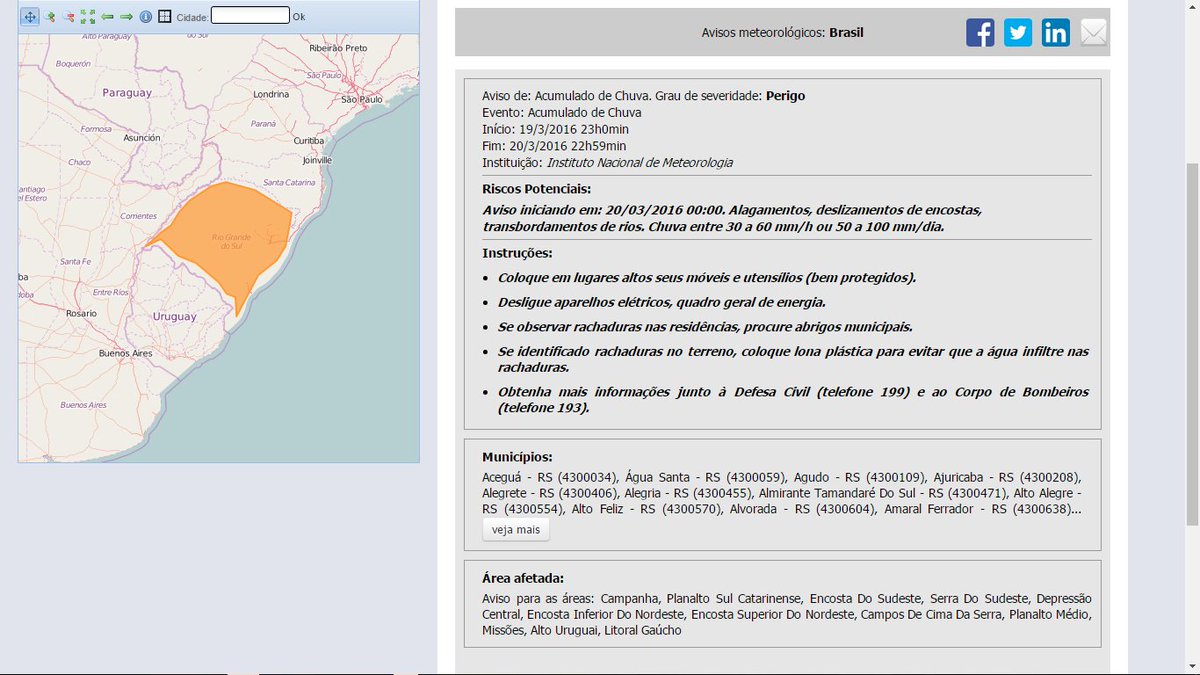This screenshot has width=1200, height=675.
Task: Click Asunción label on map
Action: 141,137
